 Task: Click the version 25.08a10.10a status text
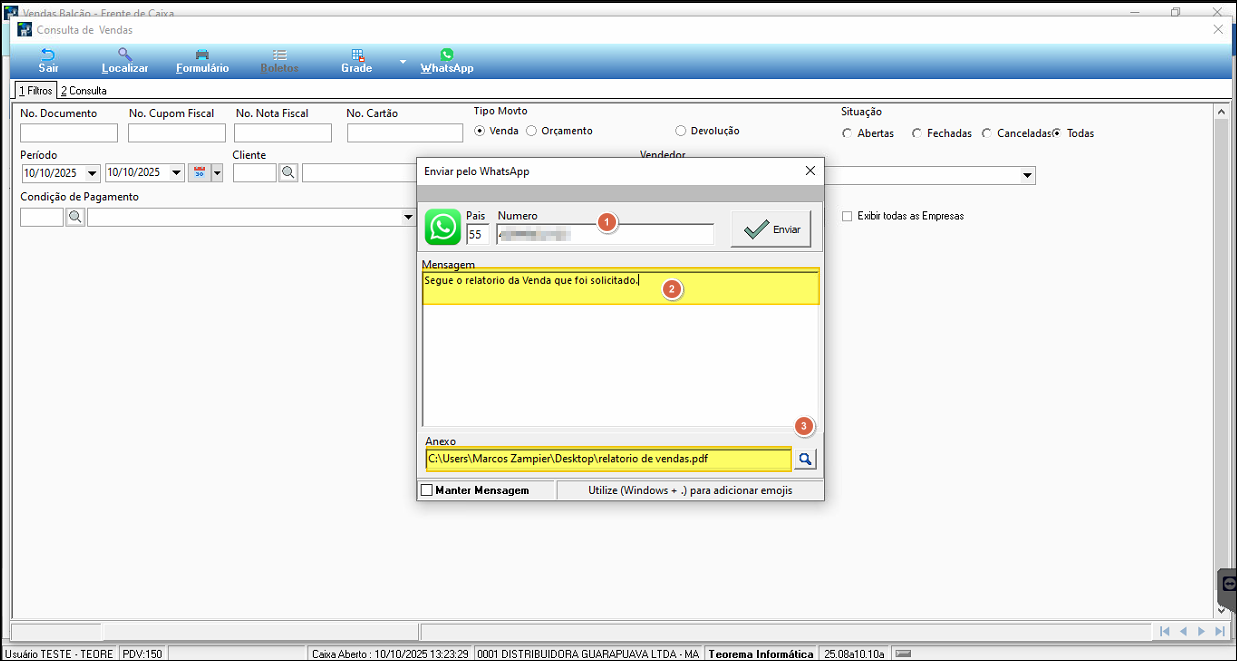coord(854,654)
